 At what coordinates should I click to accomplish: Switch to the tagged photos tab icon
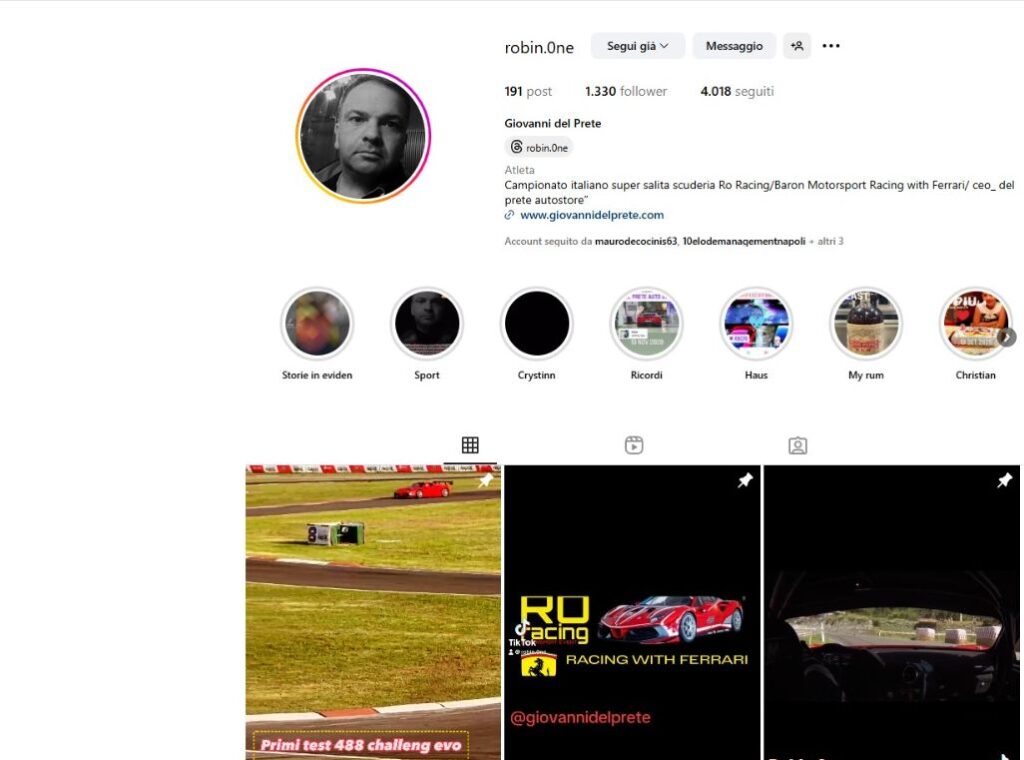[797, 445]
